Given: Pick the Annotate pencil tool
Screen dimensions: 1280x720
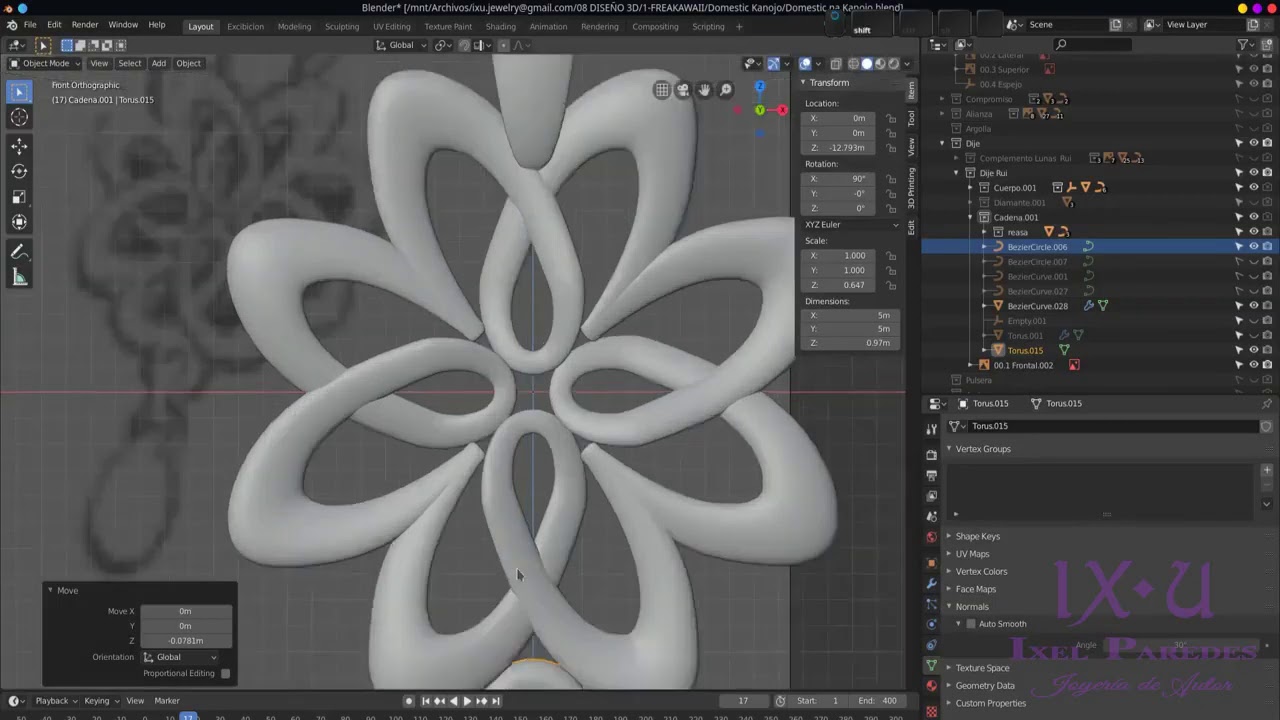Looking at the screenshot, I should coord(19,252).
